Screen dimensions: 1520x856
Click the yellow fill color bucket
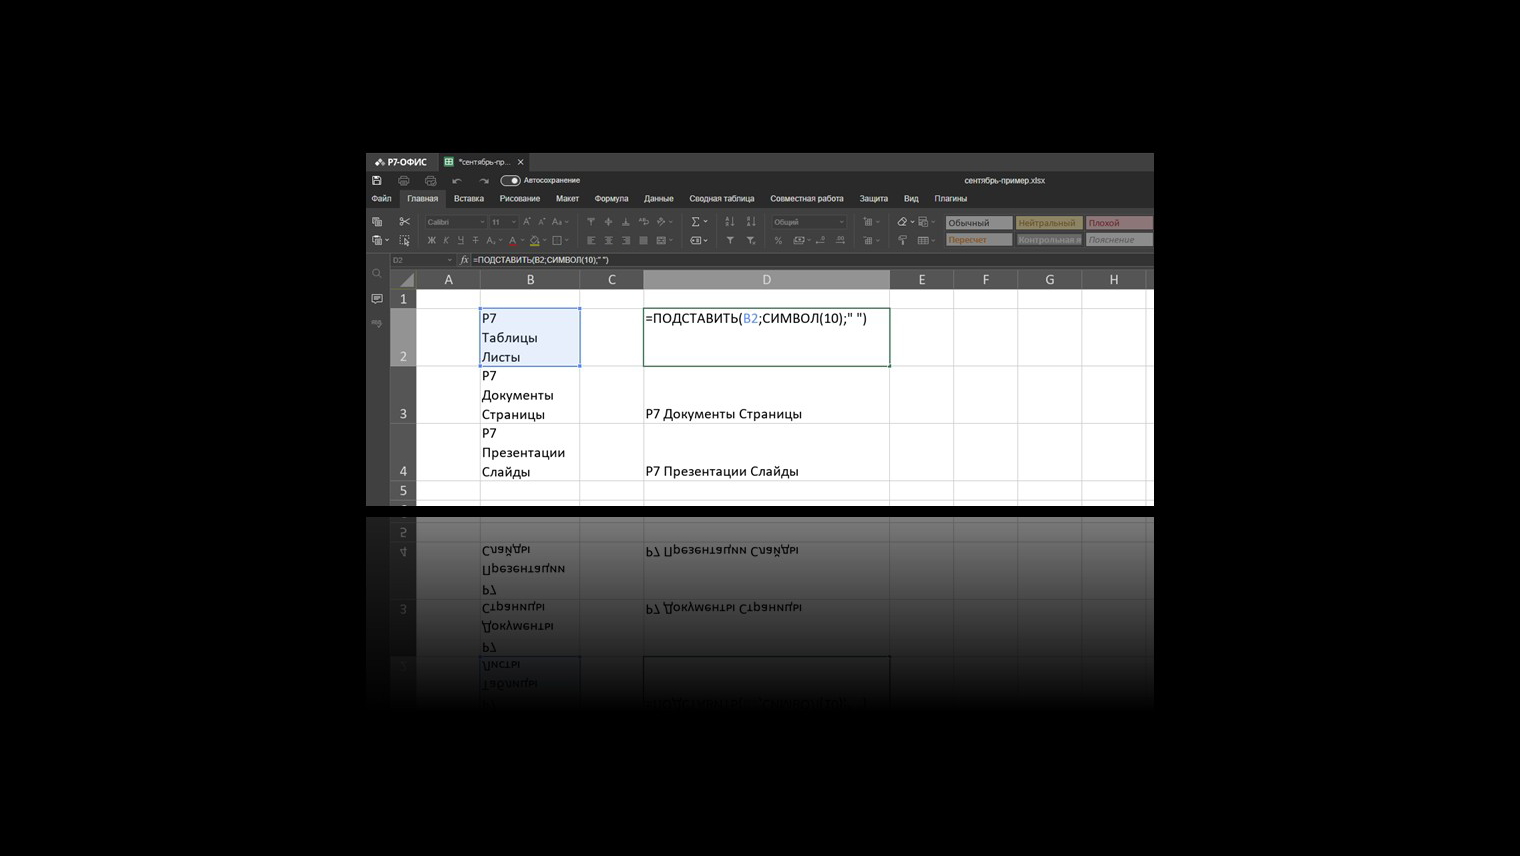pyautogui.click(x=535, y=241)
